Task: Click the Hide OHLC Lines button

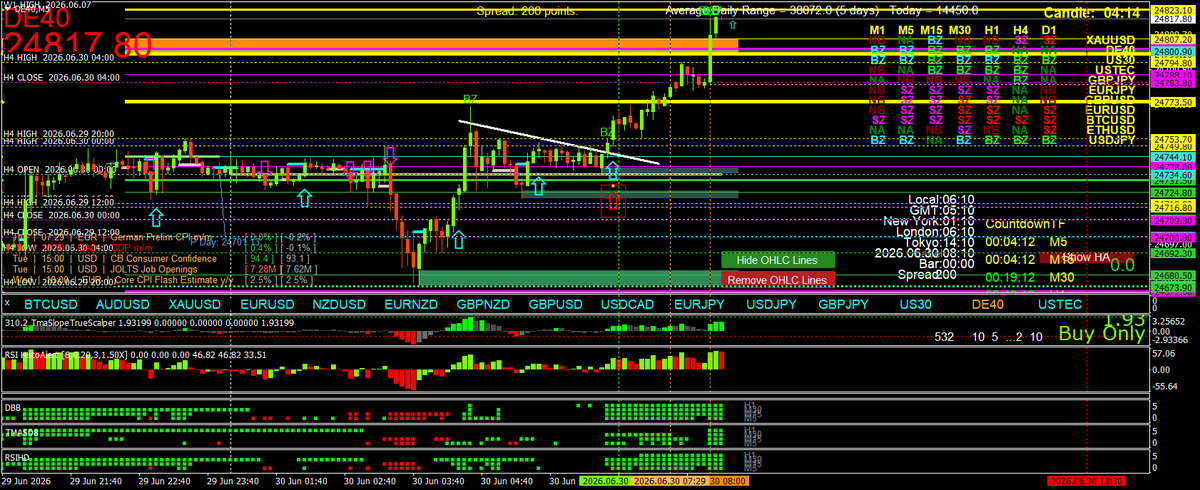Action: 776,260
